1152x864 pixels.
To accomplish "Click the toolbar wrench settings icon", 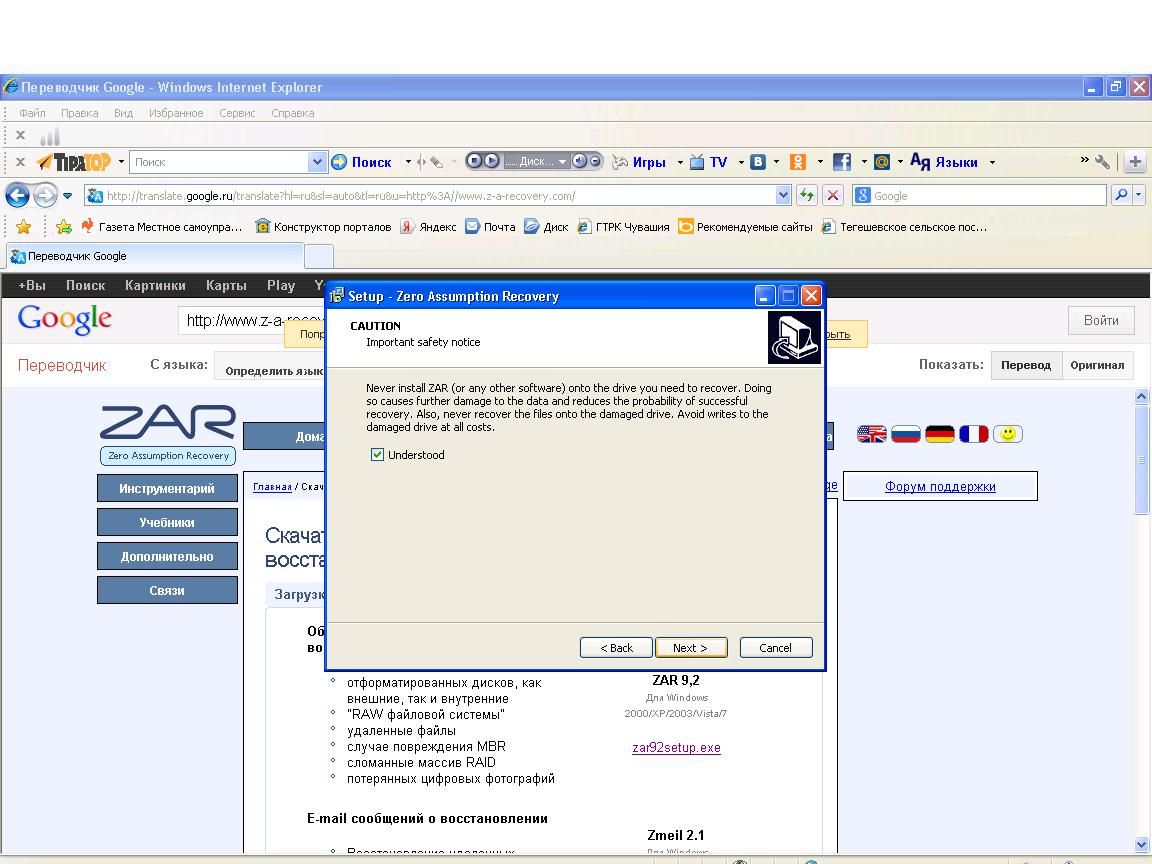I will tap(1102, 162).
